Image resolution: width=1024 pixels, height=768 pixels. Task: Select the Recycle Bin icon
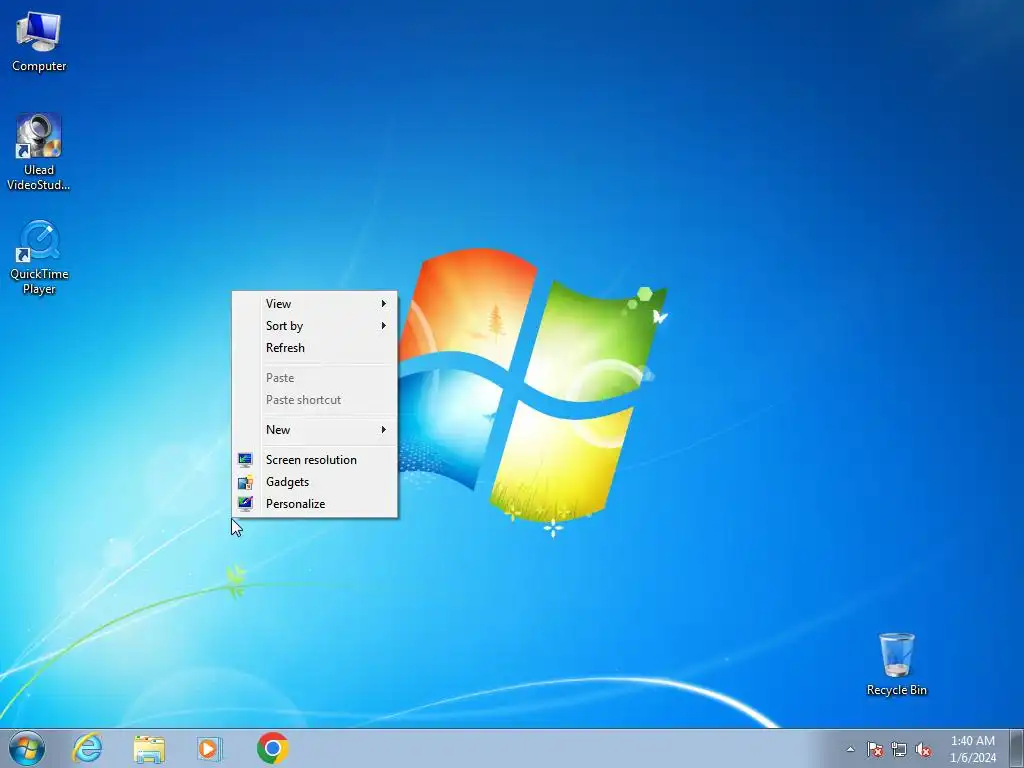tap(896, 664)
